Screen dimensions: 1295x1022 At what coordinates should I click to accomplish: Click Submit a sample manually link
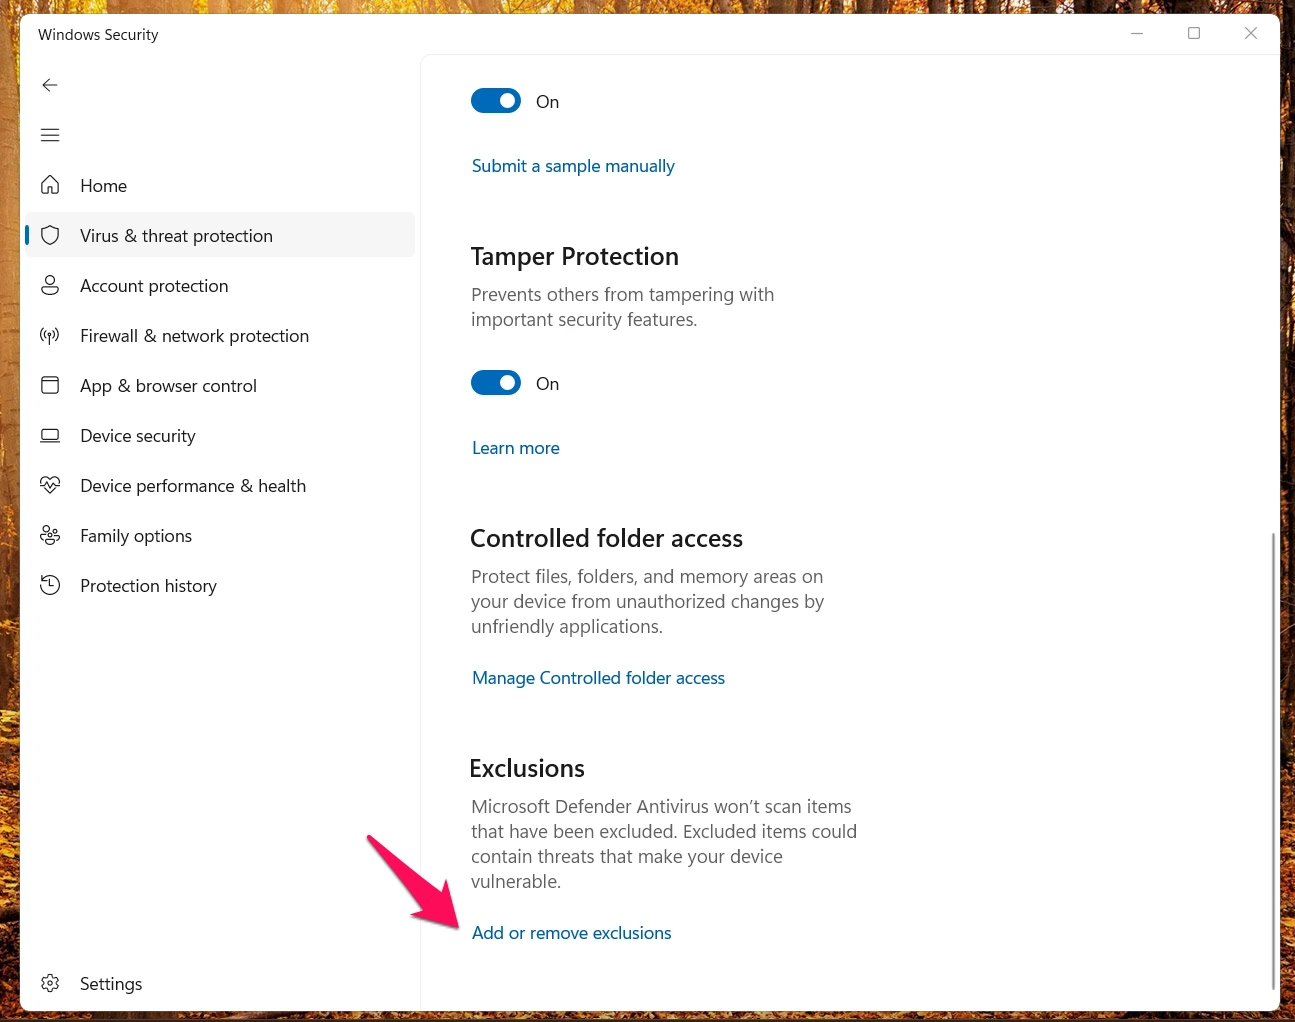(x=573, y=166)
